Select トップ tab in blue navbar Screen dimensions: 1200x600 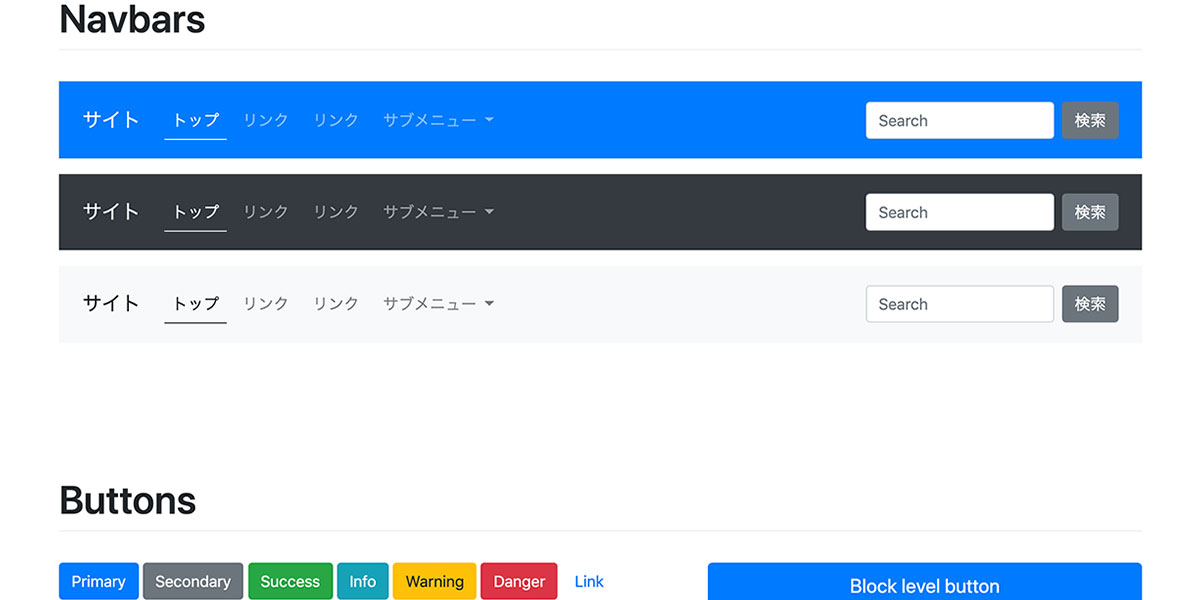(x=195, y=120)
